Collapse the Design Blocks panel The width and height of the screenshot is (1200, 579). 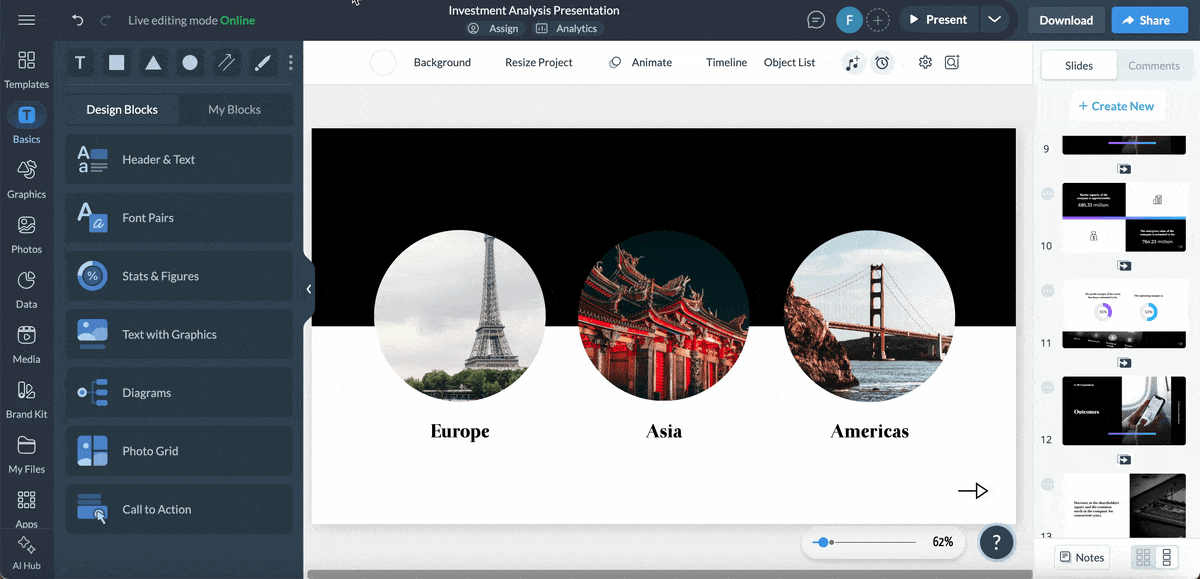point(308,289)
